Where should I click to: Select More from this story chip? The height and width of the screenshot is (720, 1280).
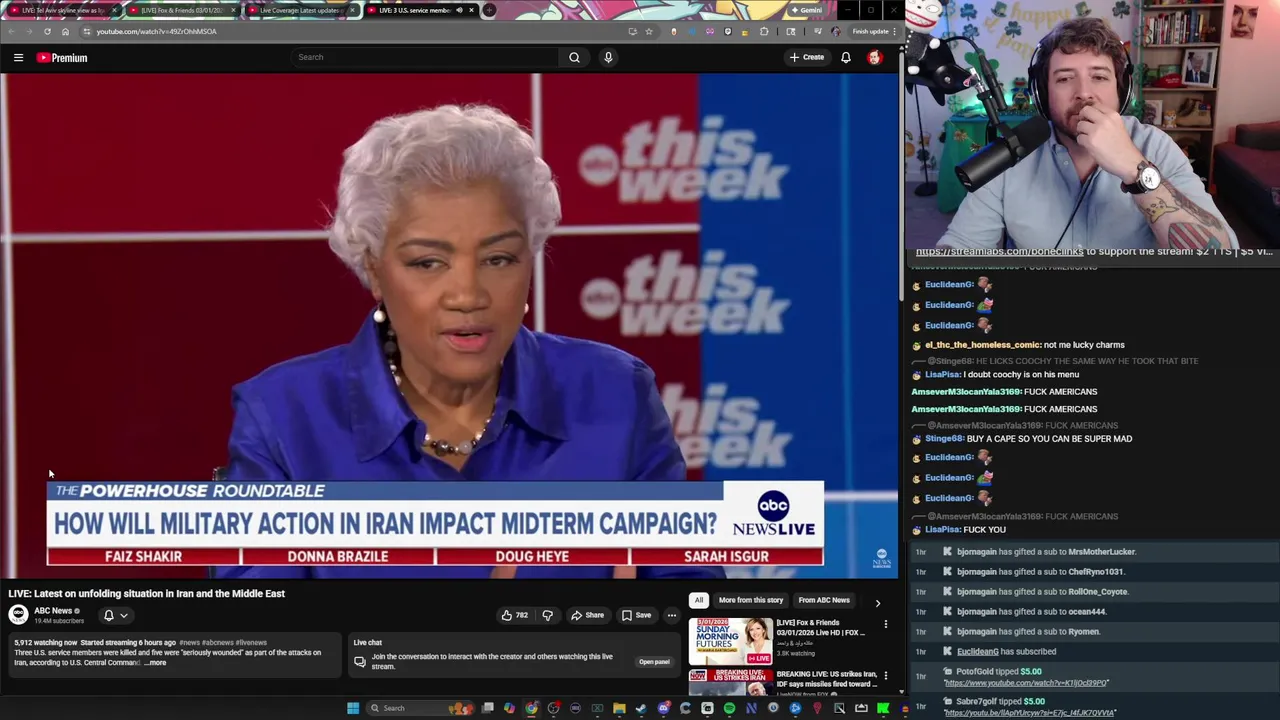pos(750,600)
